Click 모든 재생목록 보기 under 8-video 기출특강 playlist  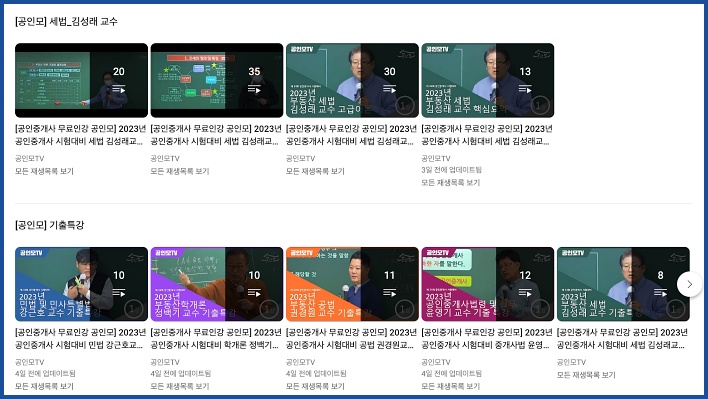586,375
